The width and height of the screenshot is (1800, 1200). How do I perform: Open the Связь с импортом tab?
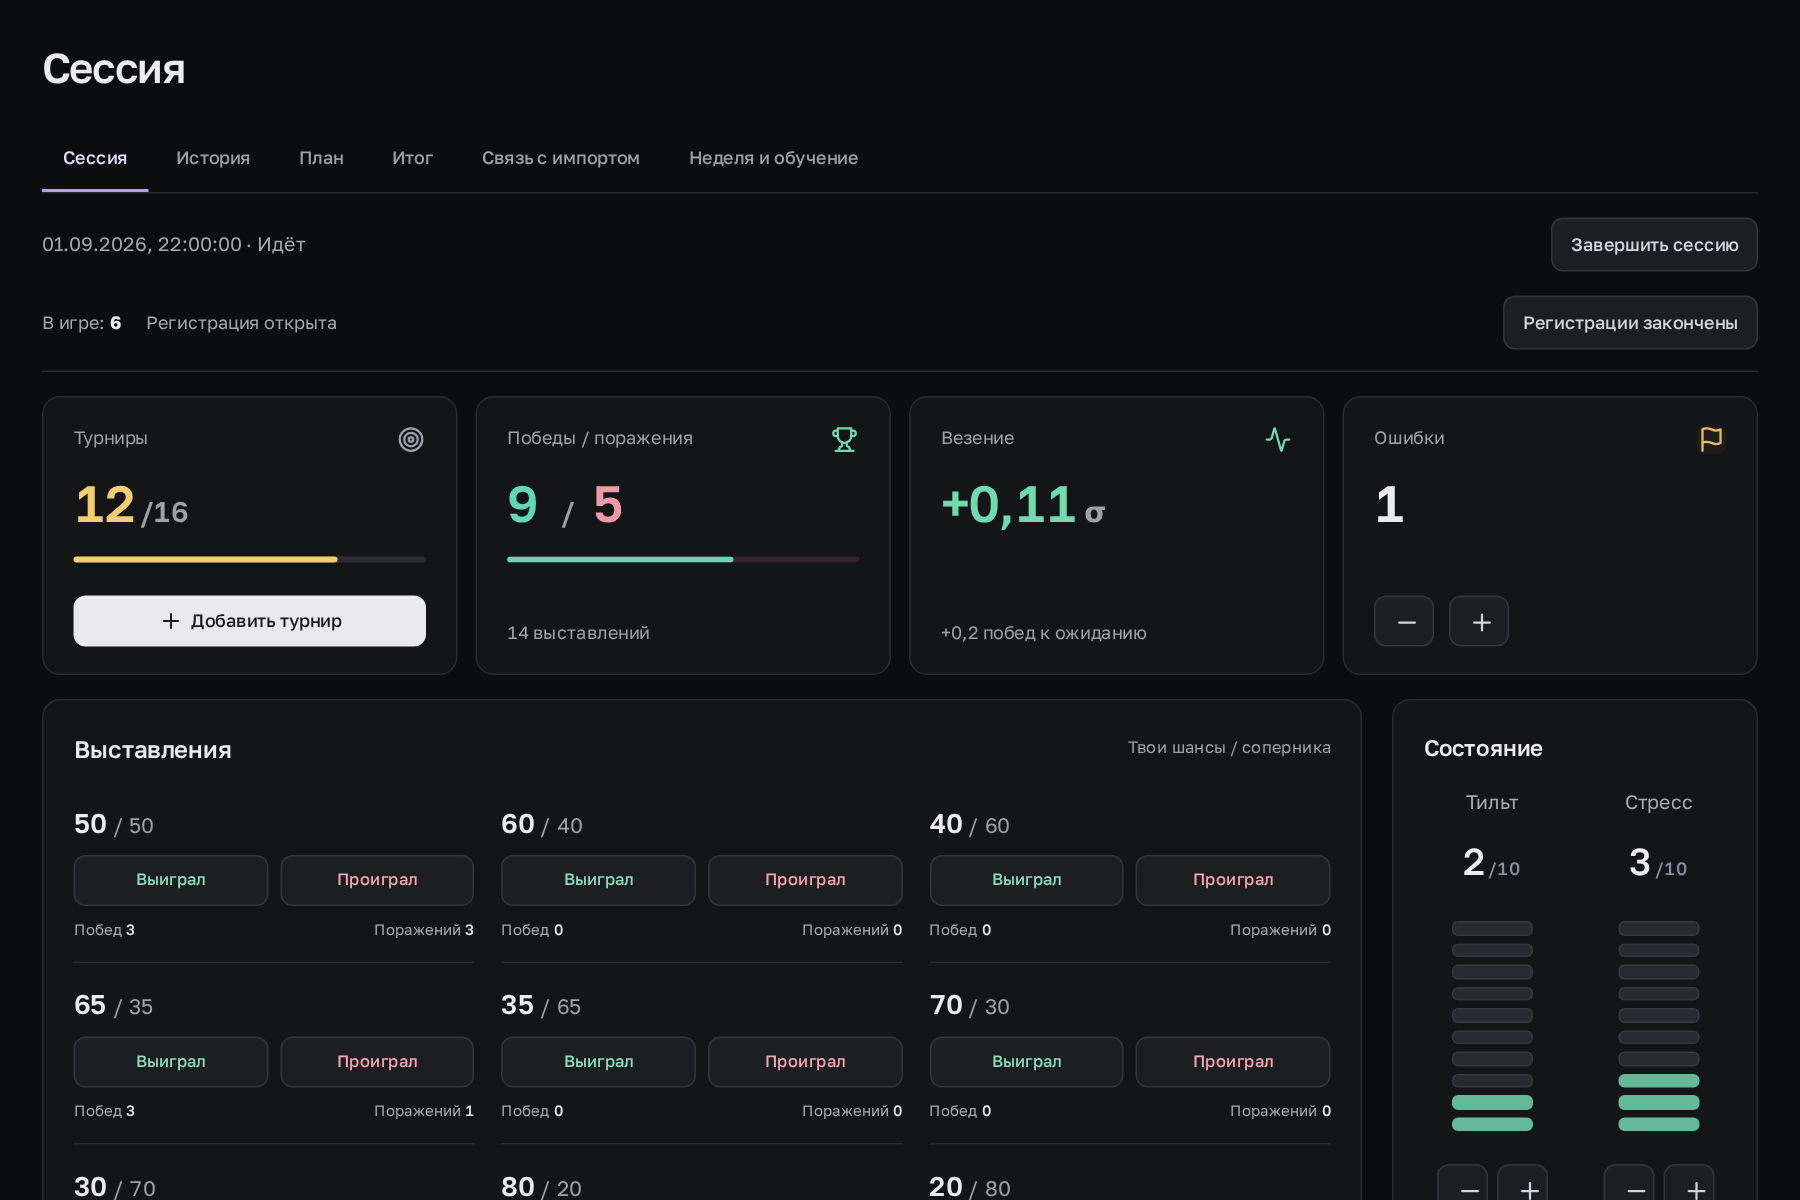click(561, 158)
